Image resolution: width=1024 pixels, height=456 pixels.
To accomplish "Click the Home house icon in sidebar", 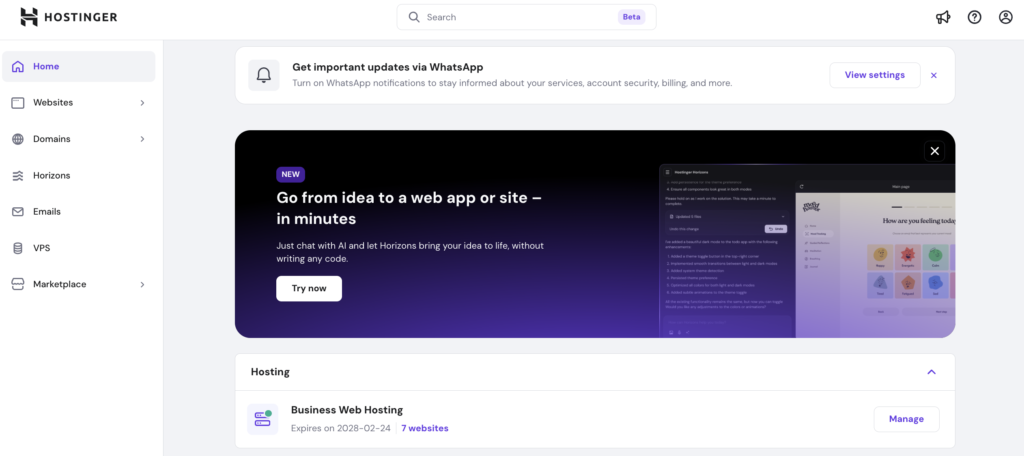I will (x=18, y=67).
